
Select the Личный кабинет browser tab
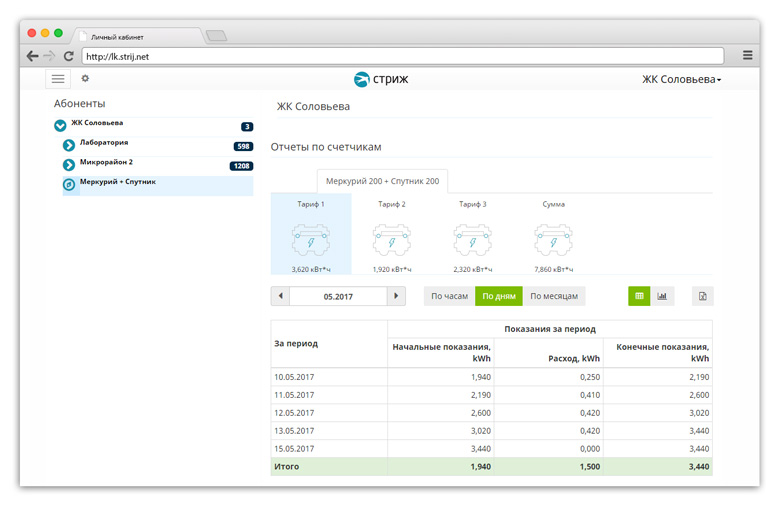(x=139, y=37)
